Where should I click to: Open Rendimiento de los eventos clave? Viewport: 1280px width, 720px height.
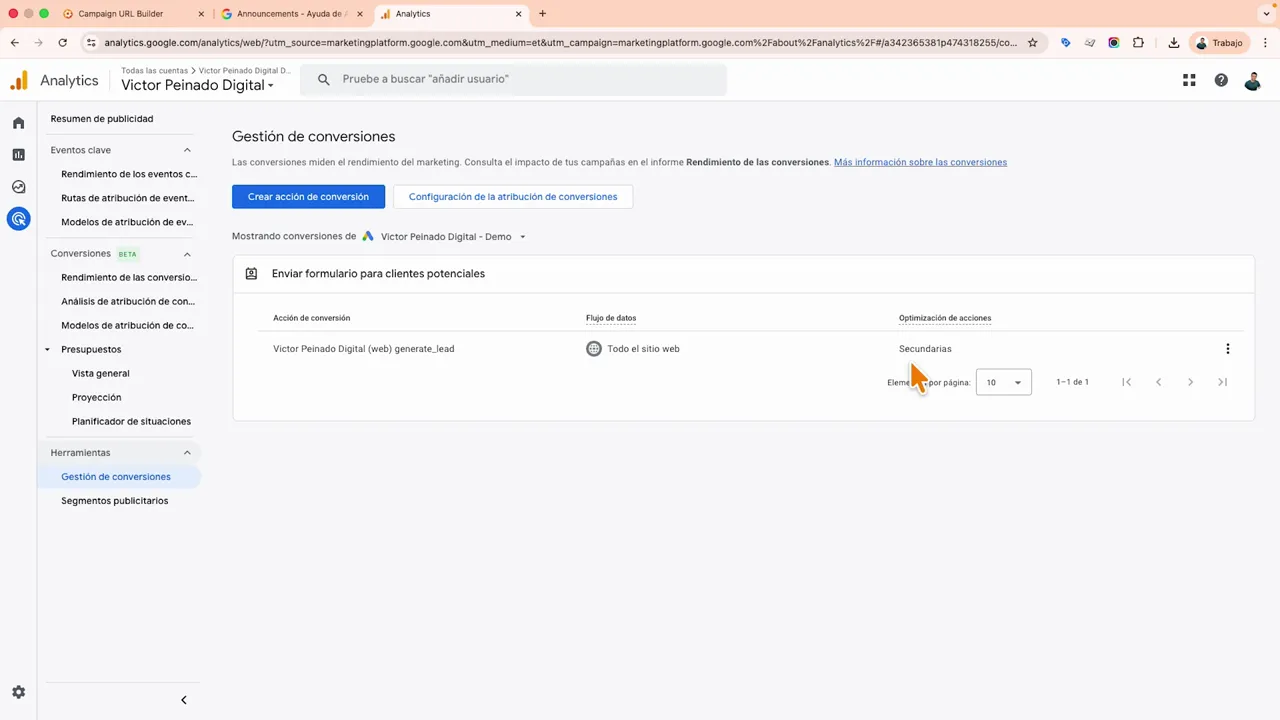click(x=129, y=174)
